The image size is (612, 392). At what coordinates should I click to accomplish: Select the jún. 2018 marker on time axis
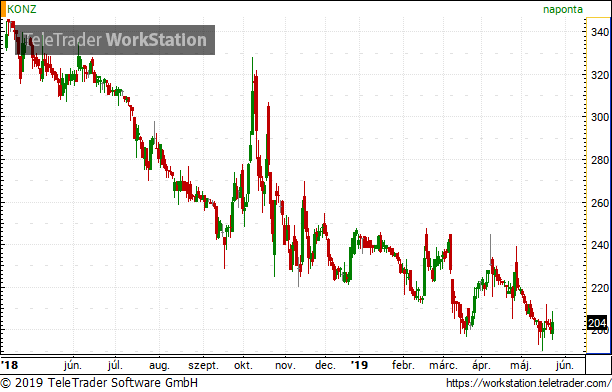(73, 365)
